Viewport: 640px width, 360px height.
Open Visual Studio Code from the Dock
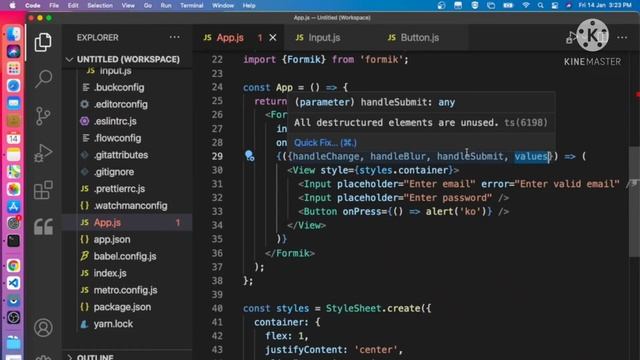[13, 283]
